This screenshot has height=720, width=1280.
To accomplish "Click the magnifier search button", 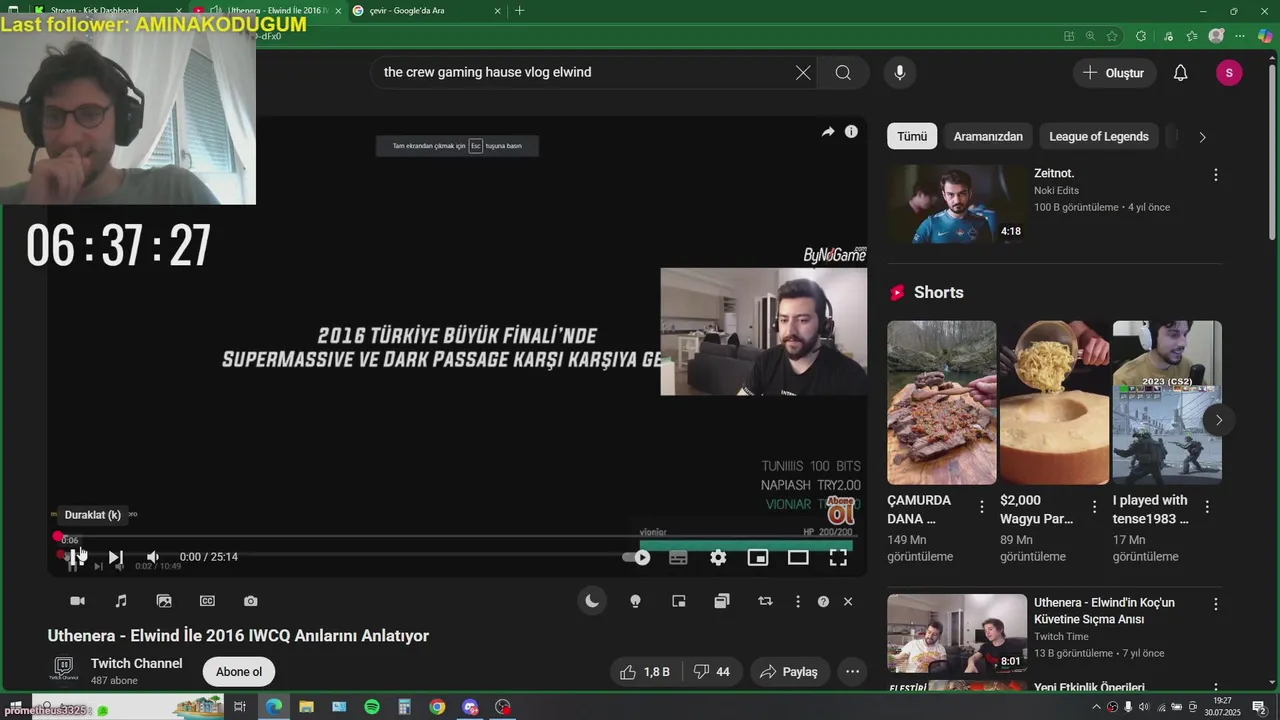I will 843,72.
